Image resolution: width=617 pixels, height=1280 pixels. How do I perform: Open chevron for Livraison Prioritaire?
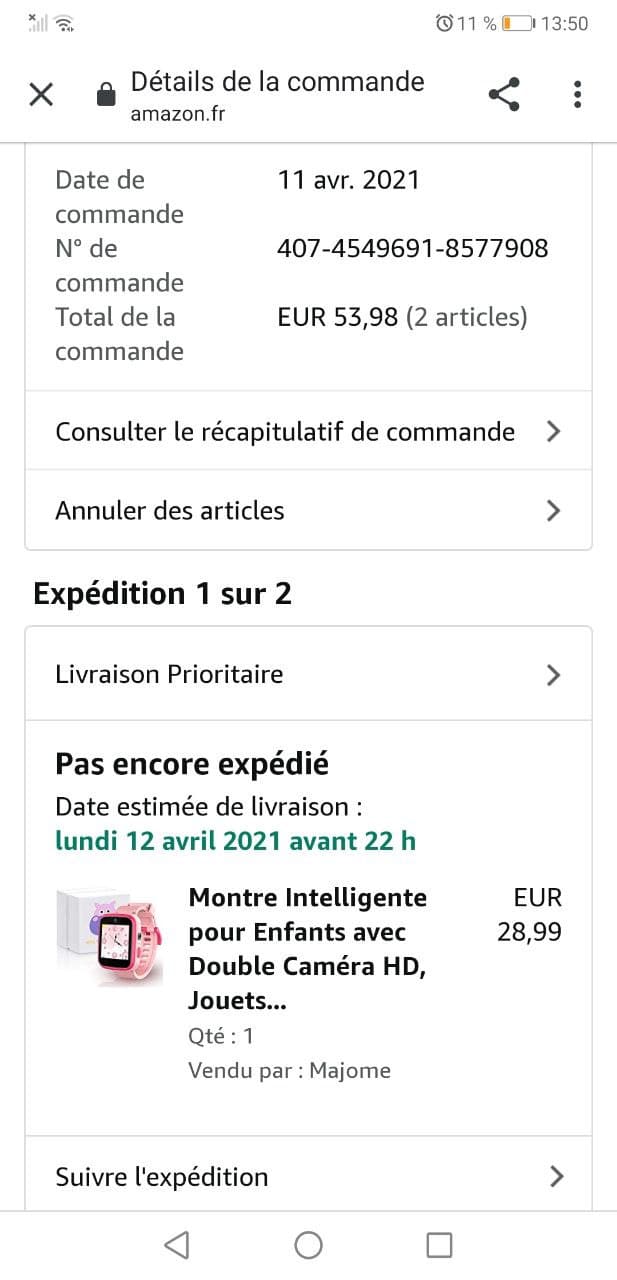(553, 675)
